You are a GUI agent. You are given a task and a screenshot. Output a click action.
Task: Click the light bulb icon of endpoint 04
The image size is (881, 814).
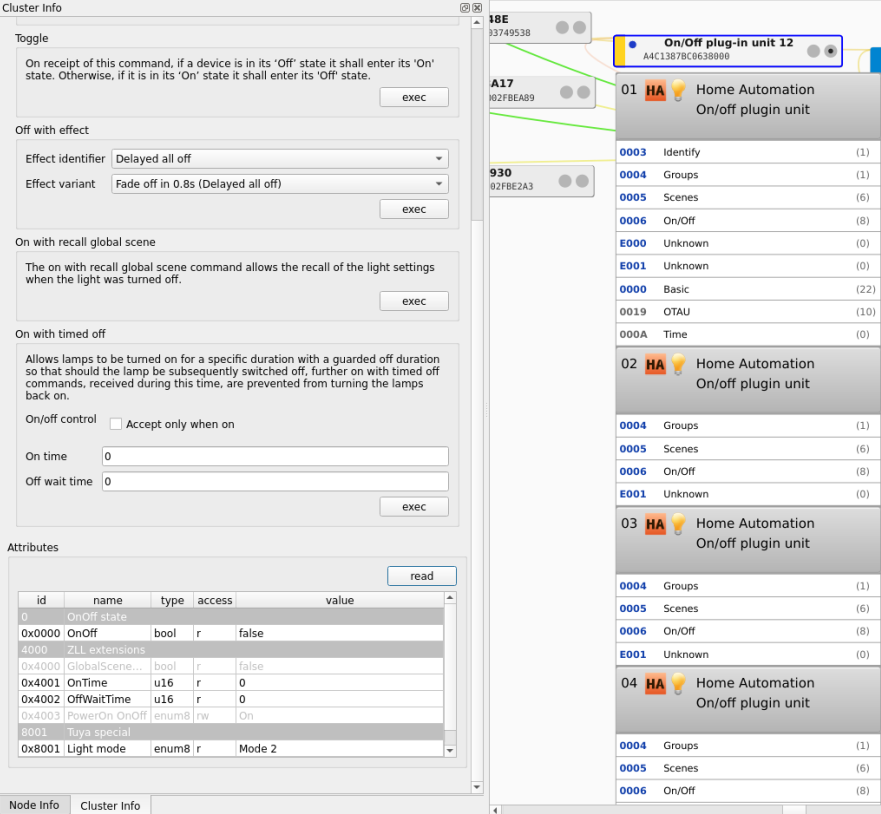(678, 683)
